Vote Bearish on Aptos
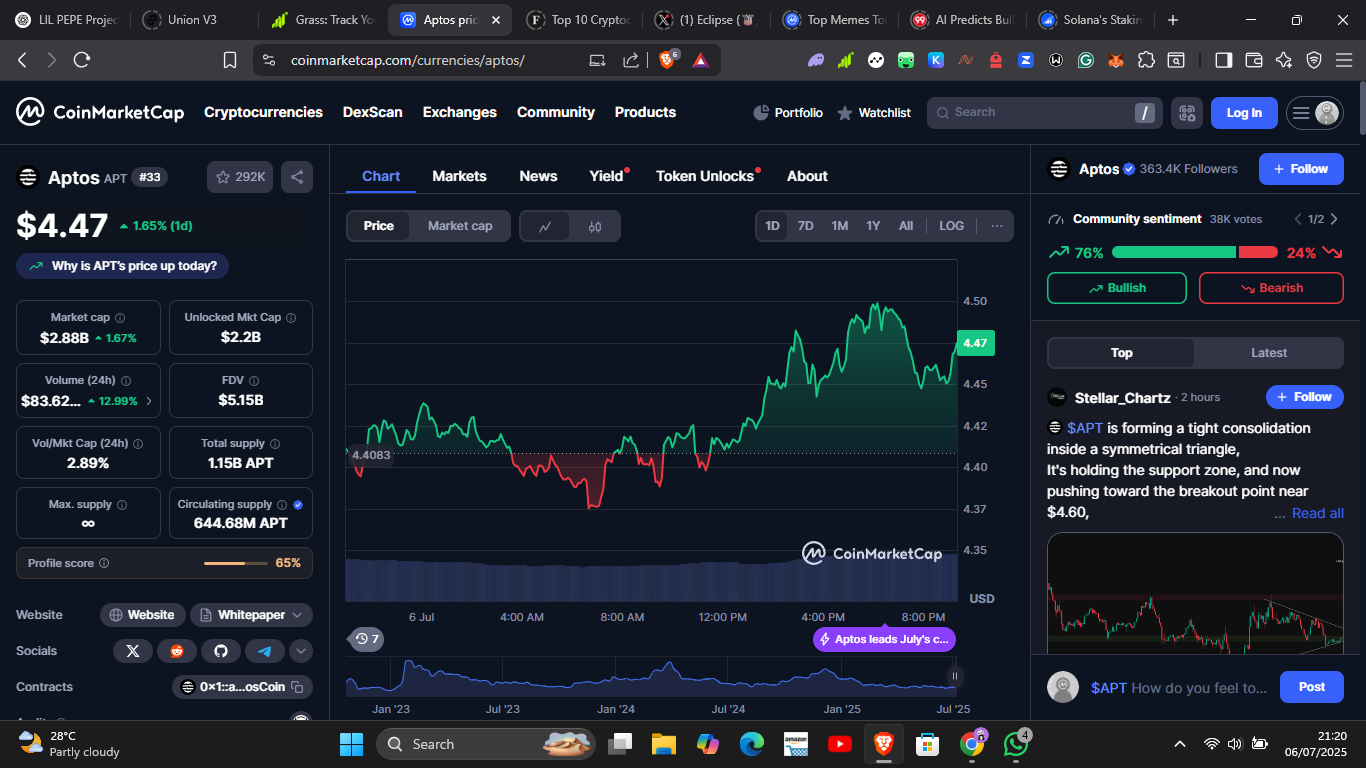The height and width of the screenshot is (768, 1366). click(x=1271, y=288)
